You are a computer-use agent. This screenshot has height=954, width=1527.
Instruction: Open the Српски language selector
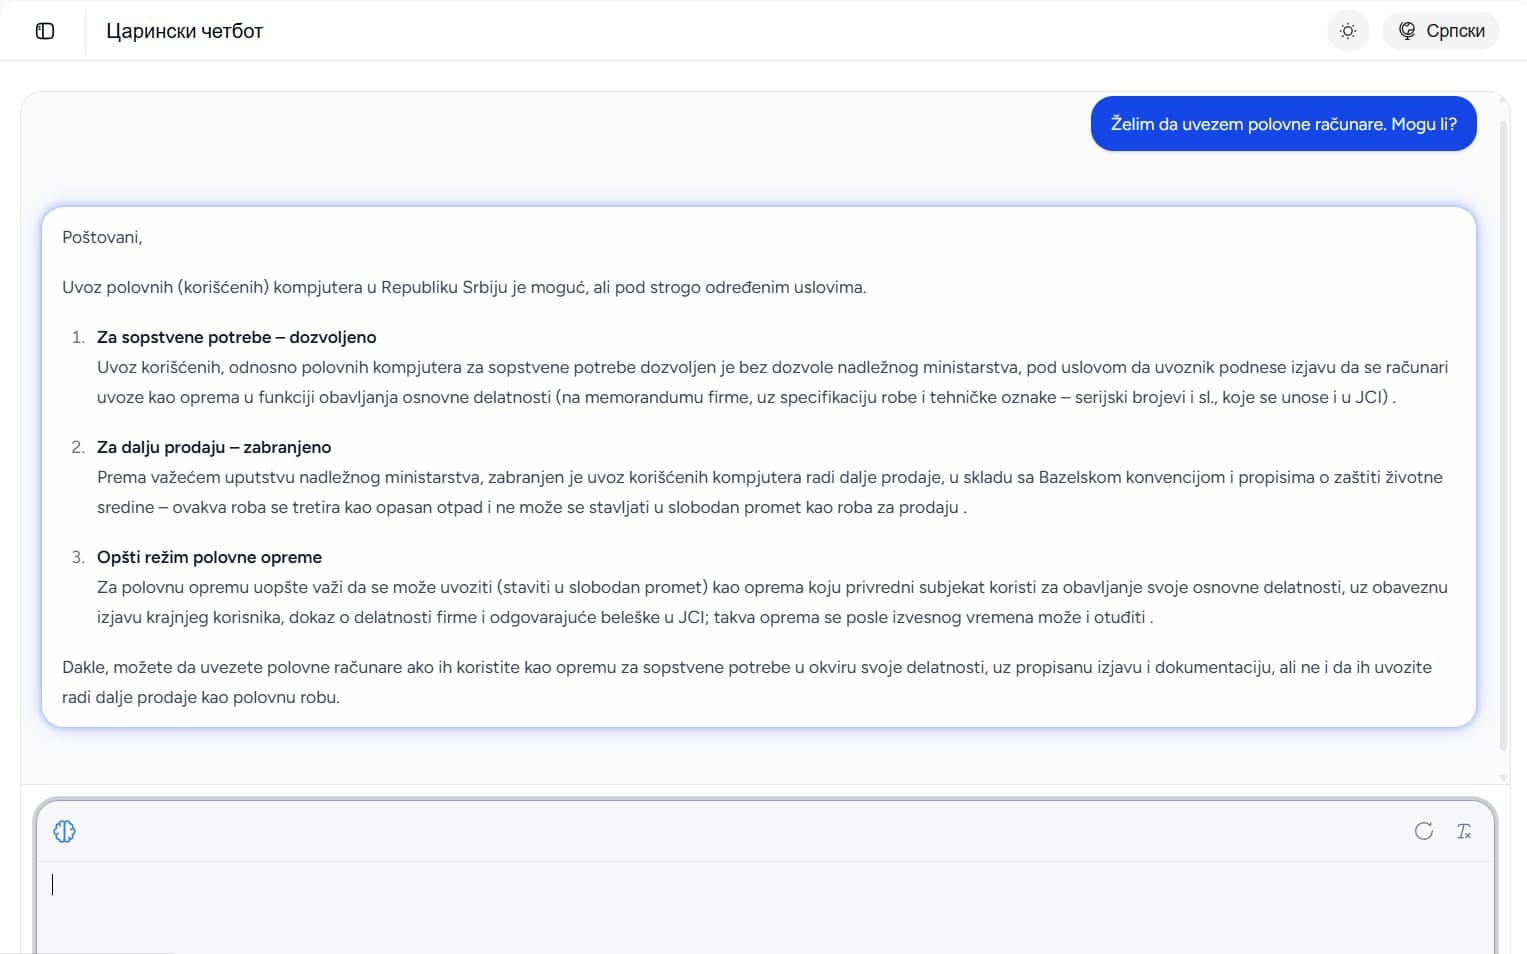click(x=1441, y=31)
